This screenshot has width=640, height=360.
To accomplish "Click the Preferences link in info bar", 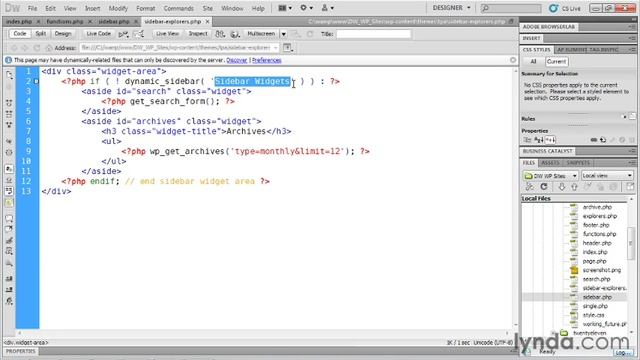I will coord(267,60).
